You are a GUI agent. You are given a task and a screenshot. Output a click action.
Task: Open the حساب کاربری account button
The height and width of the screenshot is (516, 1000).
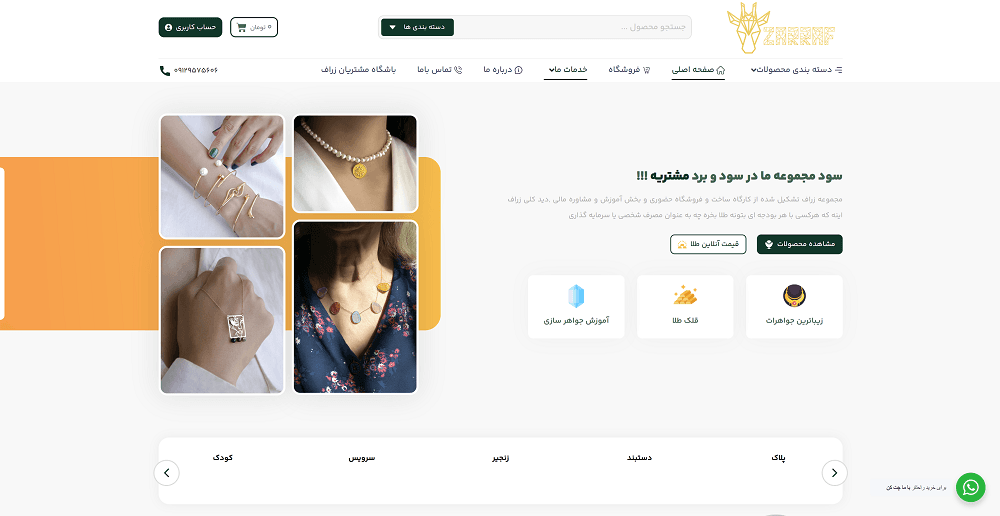tap(190, 27)
